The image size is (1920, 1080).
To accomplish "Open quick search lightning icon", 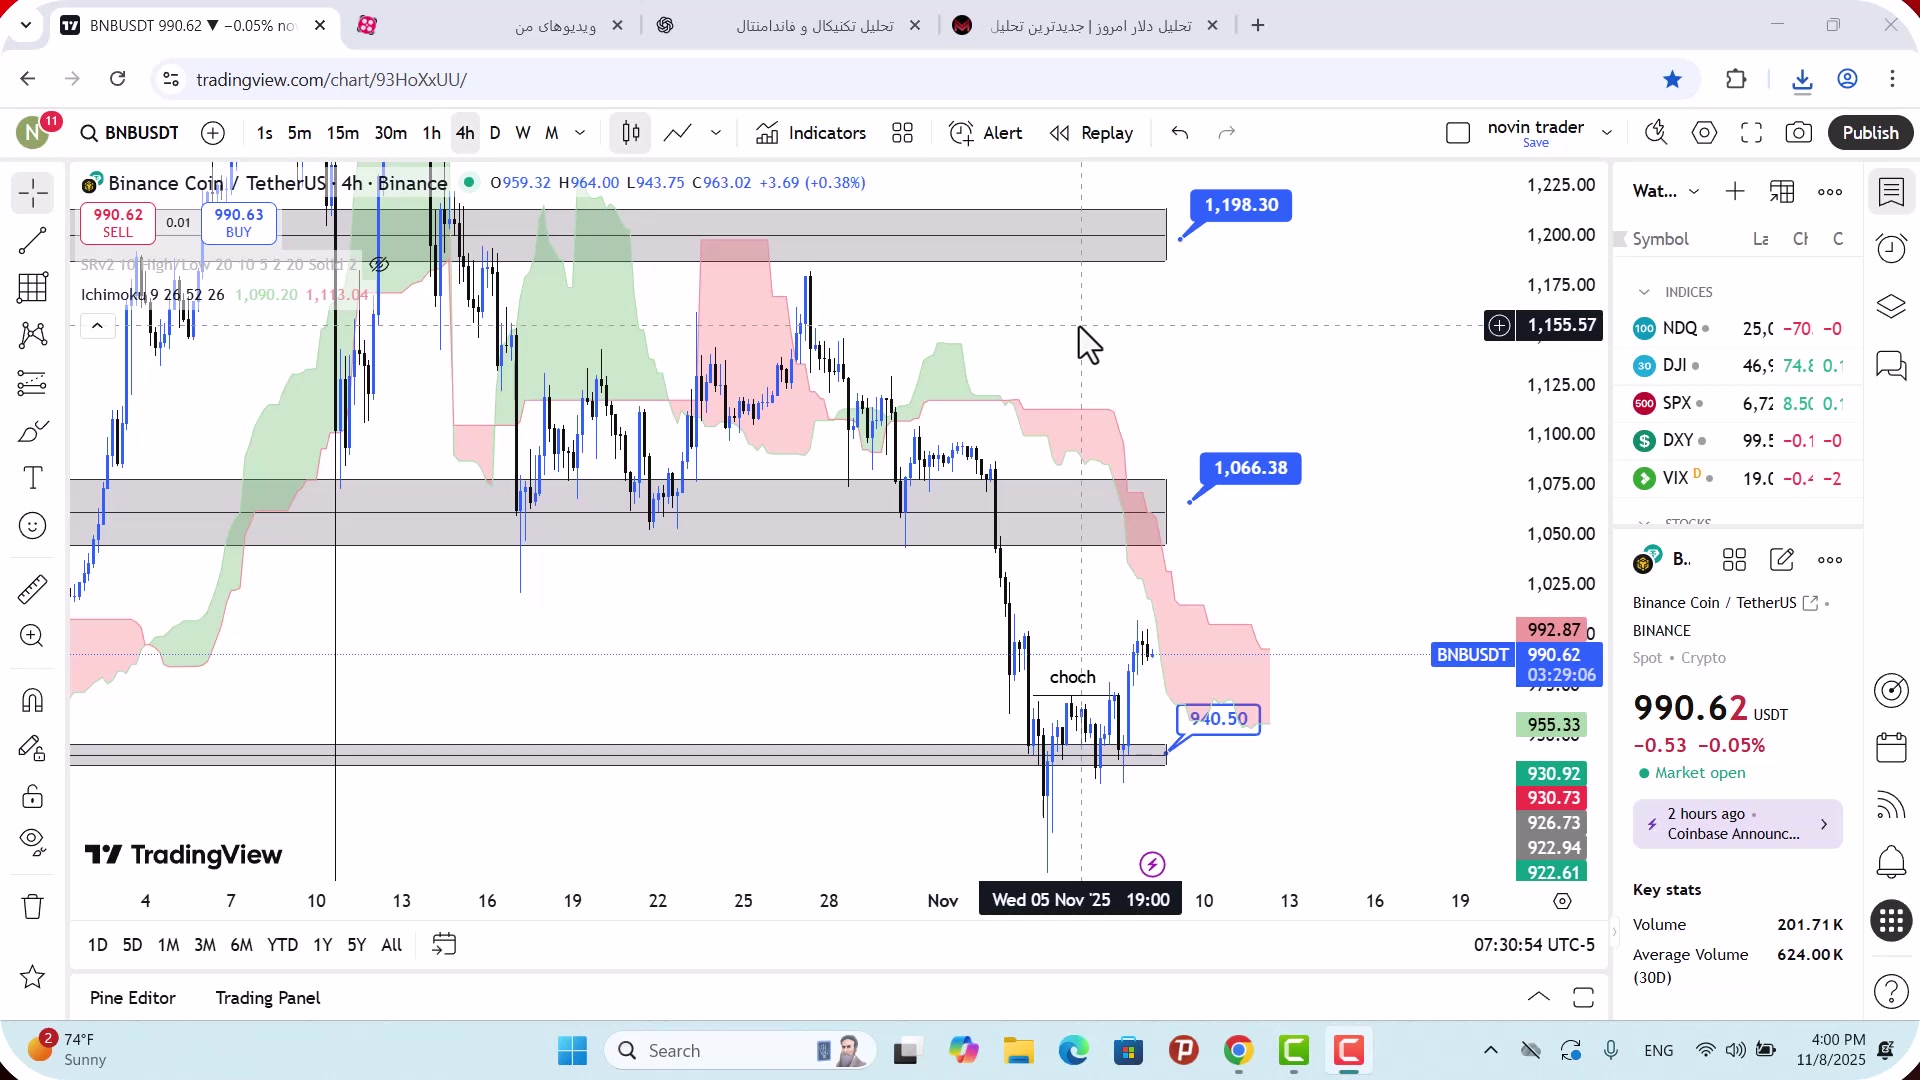I will coord(1657,133).
